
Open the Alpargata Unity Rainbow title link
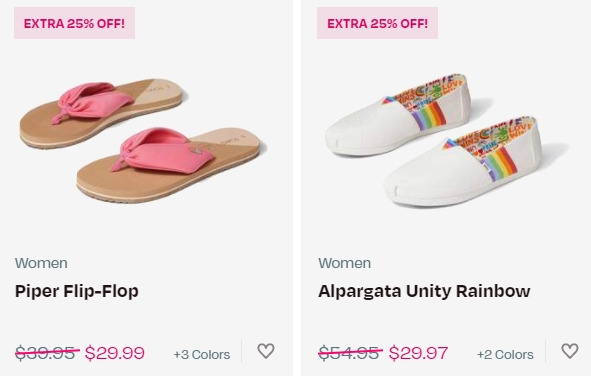(x=424, y=291)
